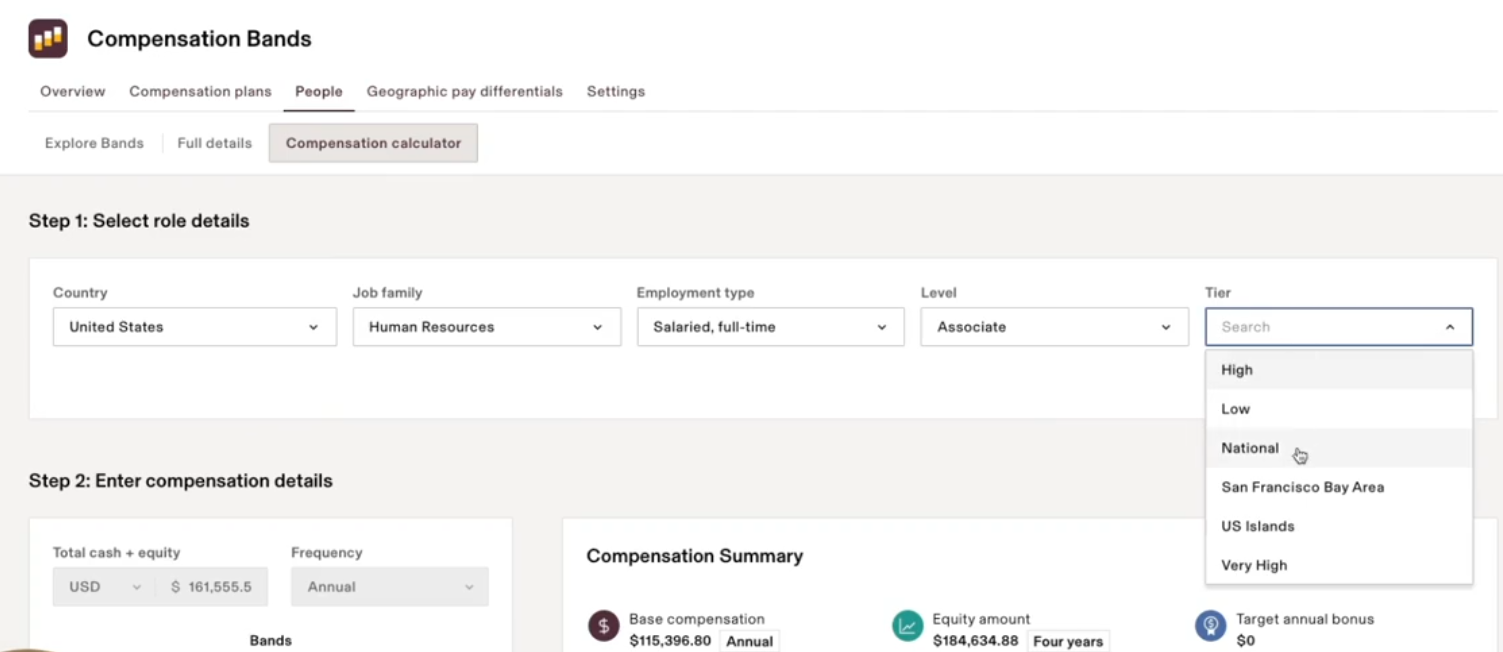Pick the US Islands tier option

tap(1257, 526)
